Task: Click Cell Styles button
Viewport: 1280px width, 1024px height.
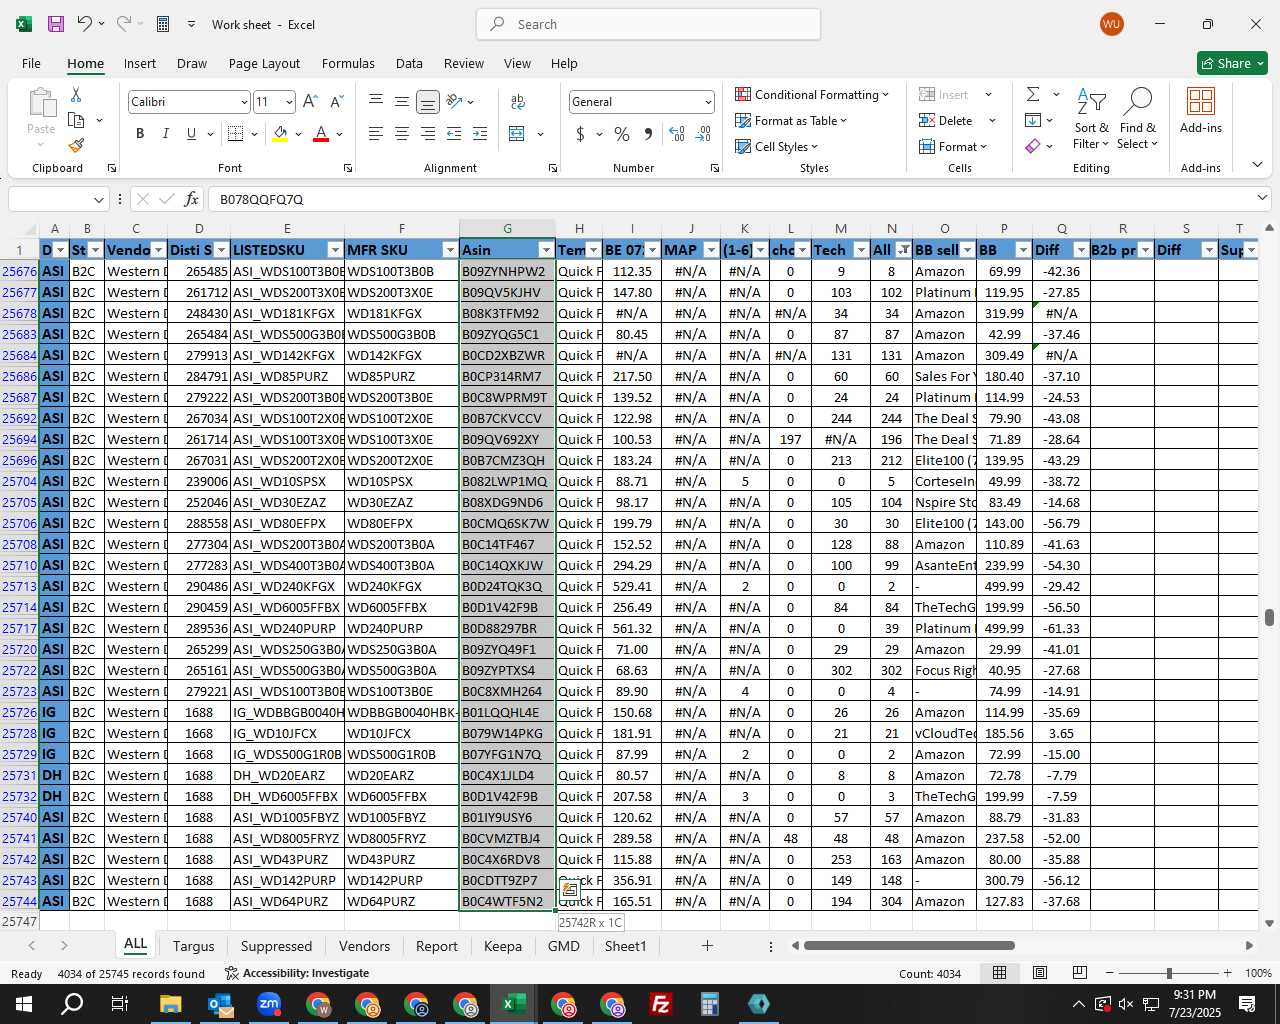Action: click(777, 146)
